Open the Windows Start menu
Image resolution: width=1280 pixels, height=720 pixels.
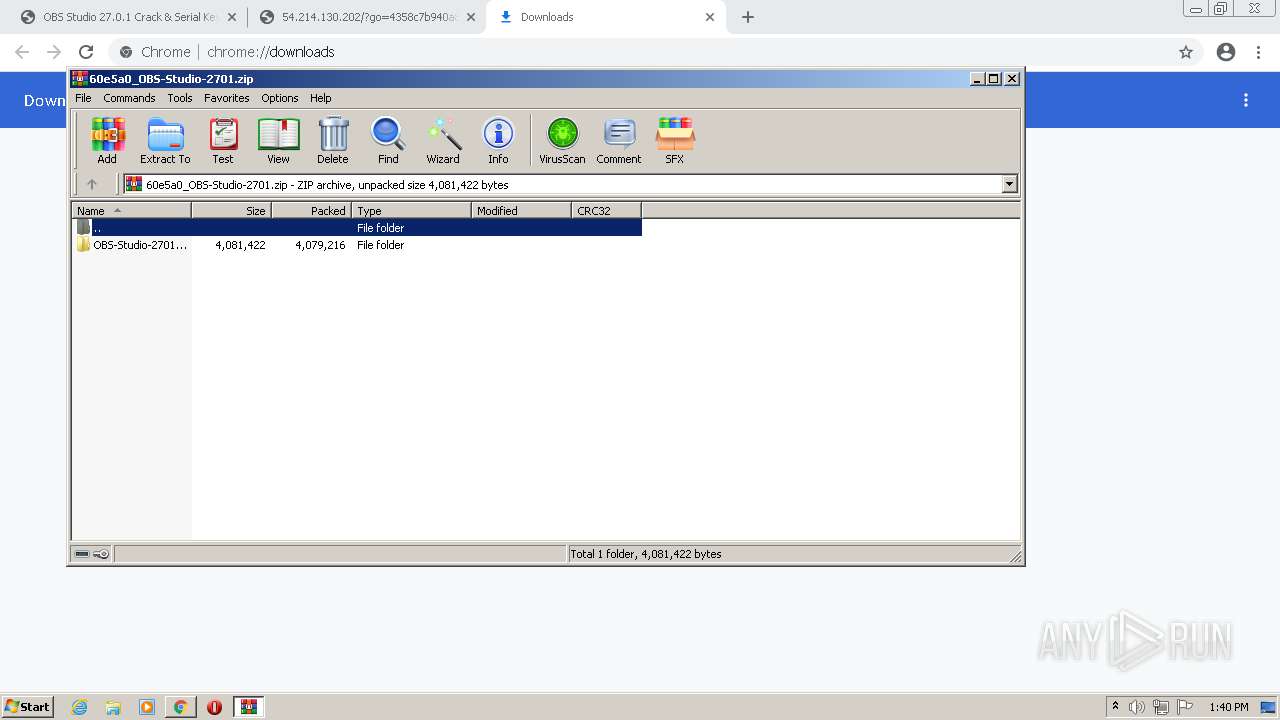28,706
